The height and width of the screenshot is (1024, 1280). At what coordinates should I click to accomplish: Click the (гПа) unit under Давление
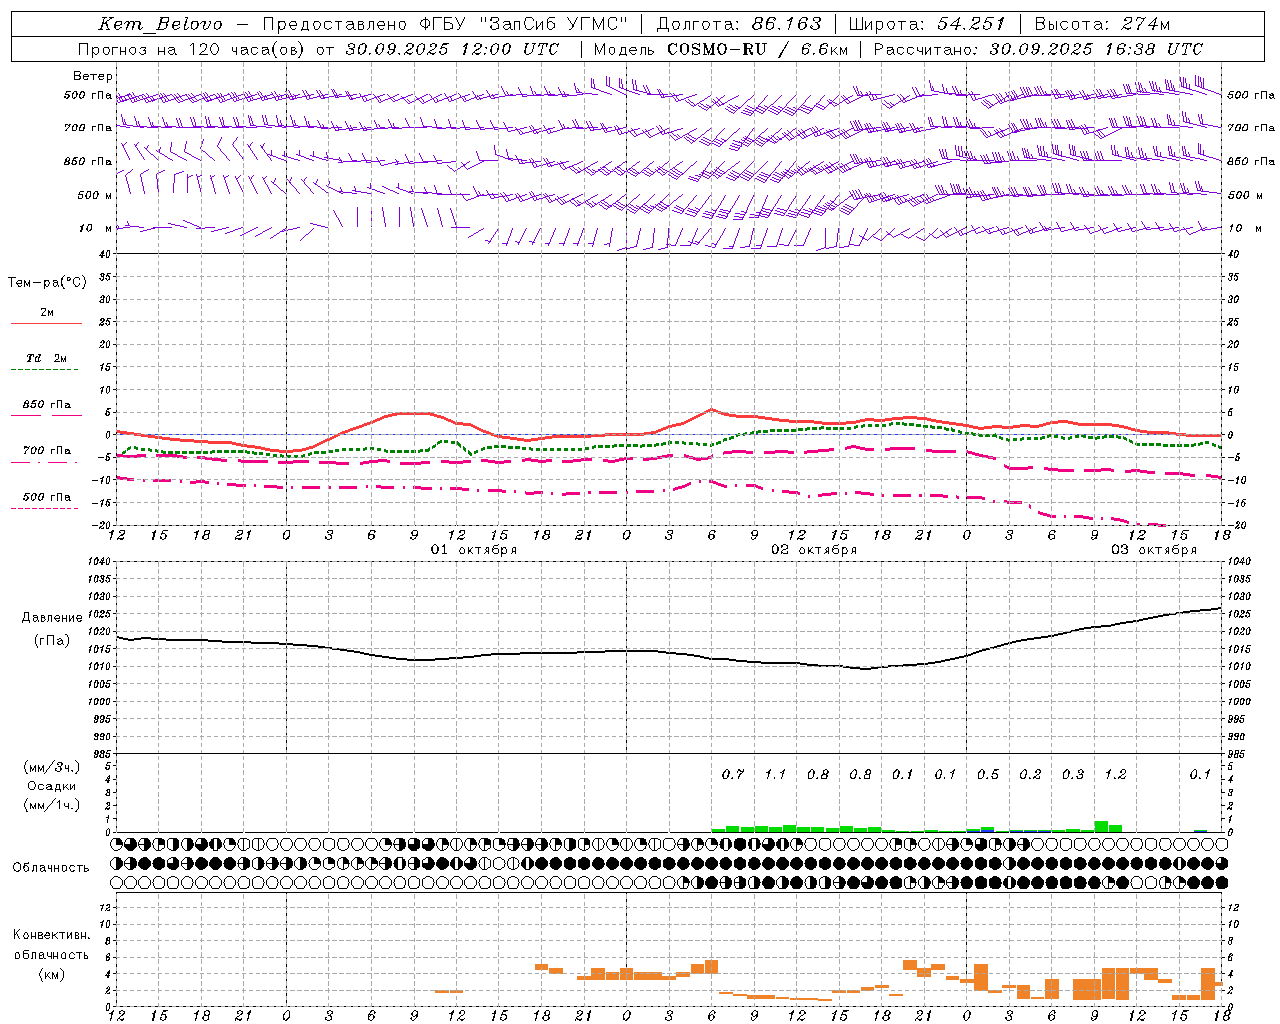[x=52, y=641]
